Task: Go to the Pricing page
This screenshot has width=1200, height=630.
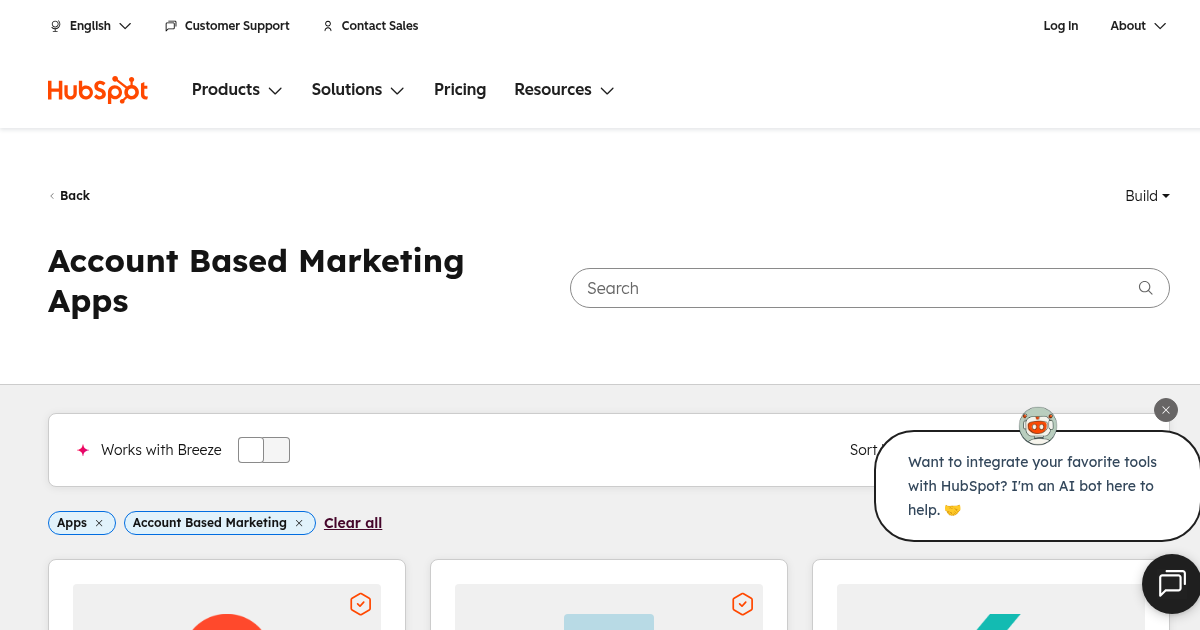Action: 460,90
